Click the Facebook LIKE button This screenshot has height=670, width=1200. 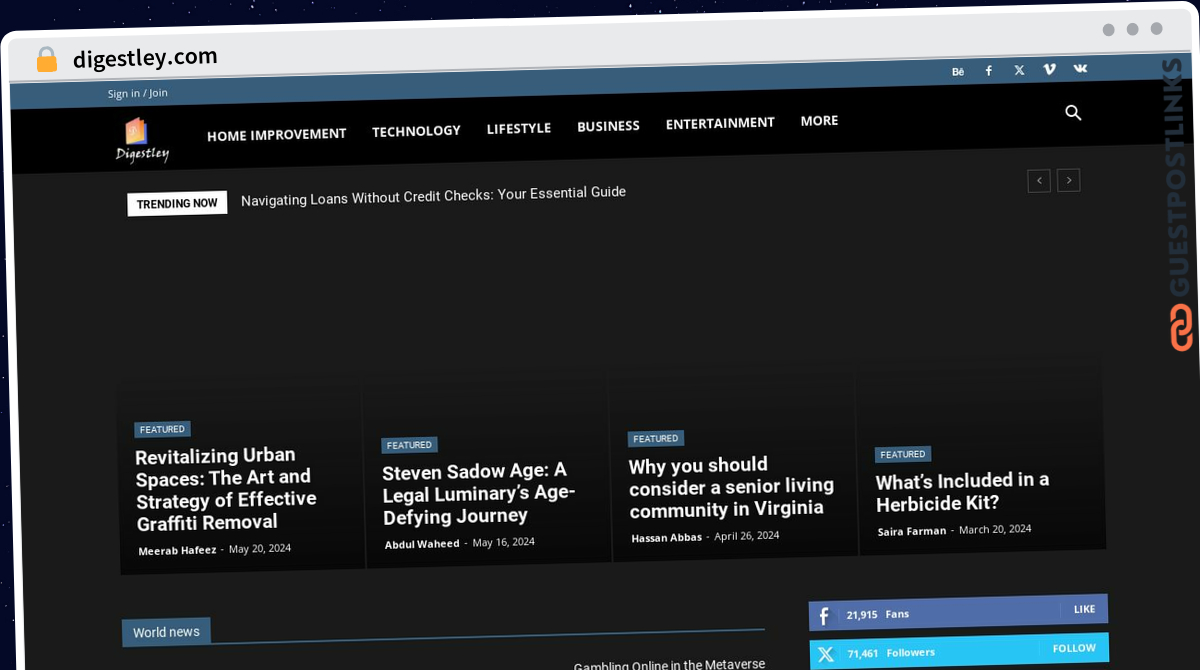[x=1085, y=609]
